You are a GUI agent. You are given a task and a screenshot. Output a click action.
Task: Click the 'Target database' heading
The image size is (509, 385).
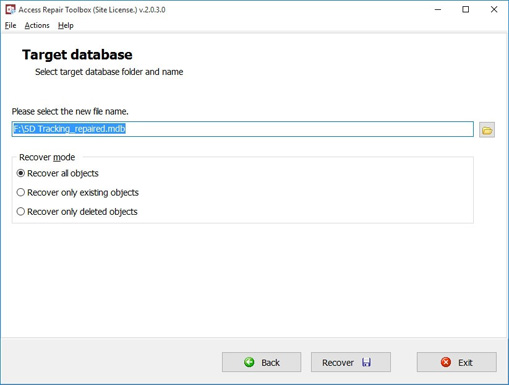click(x=77, y=55)
